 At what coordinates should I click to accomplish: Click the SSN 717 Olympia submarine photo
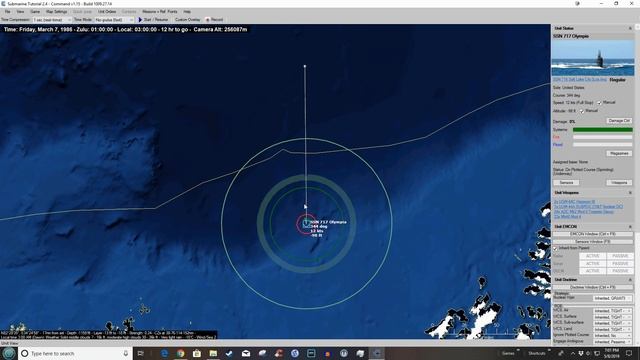coord(593,58)
